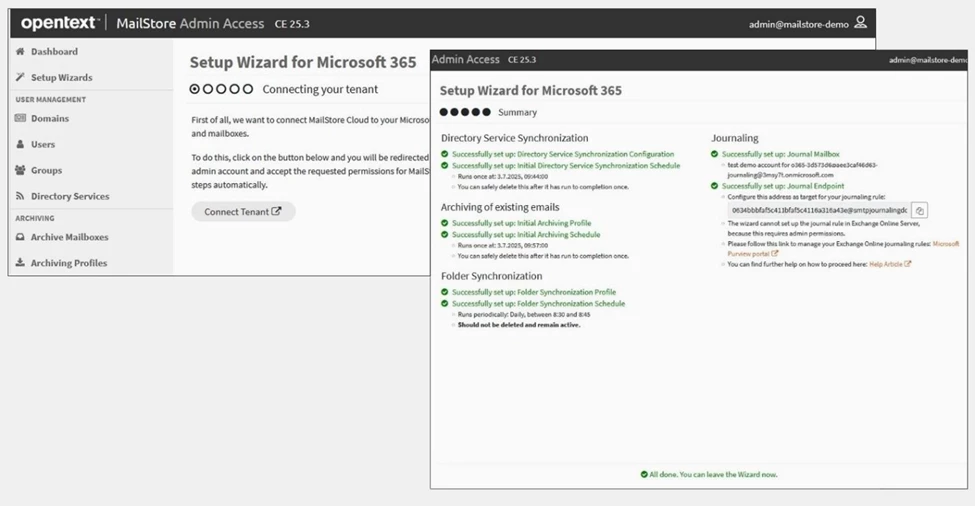Click the Connect Tenant button
Screen dimensions: 975x506
(243, 212)
